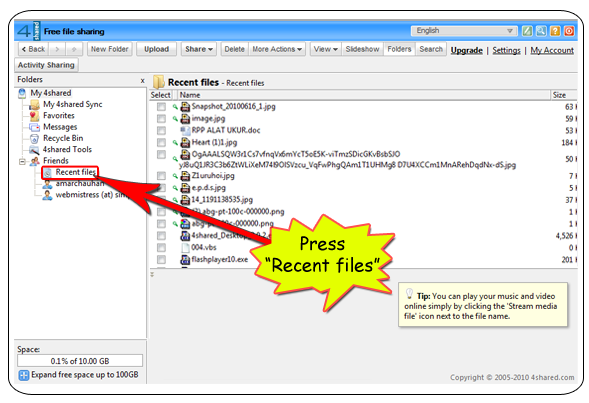589x403 pixels.
Task: Click the red power logout icon
Action: pos(569,31)
